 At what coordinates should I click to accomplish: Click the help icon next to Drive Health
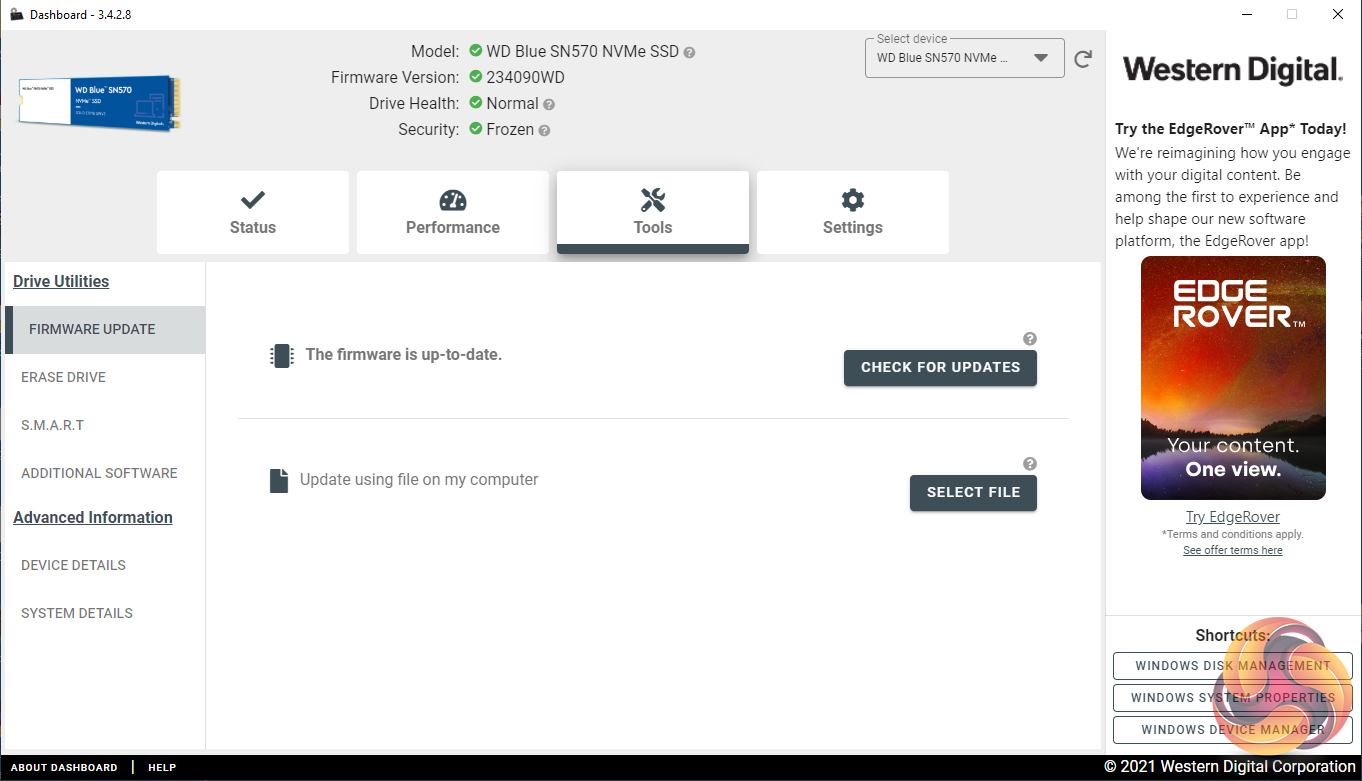549,104
